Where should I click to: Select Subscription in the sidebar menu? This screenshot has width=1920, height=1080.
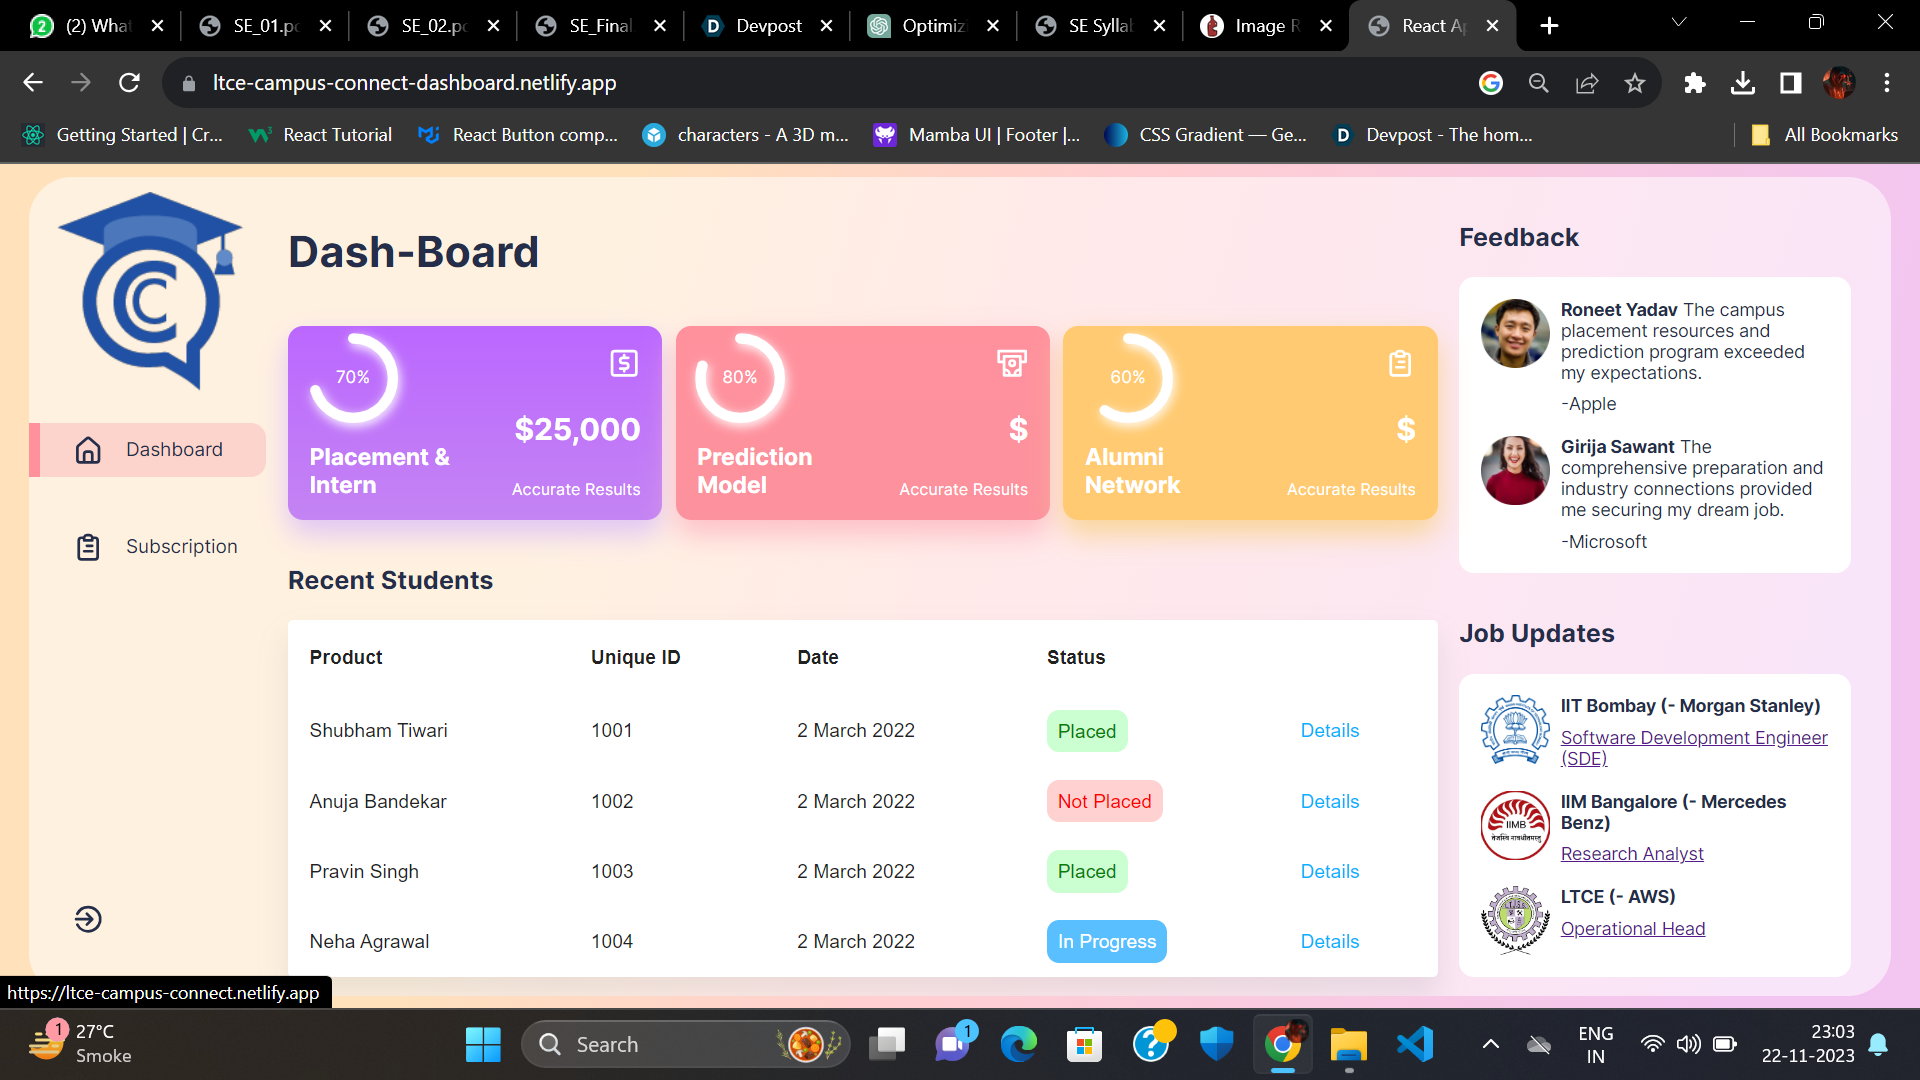pyautogui.click(x=181, y=547)
